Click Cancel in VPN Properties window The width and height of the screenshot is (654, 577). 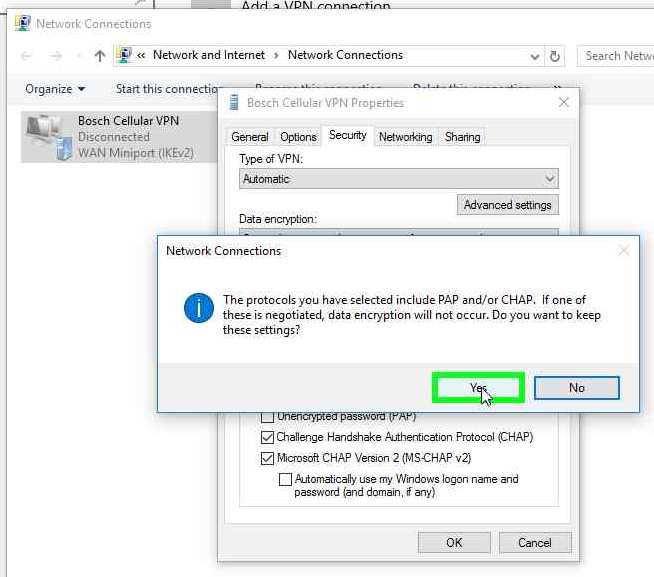pos(535,543)
